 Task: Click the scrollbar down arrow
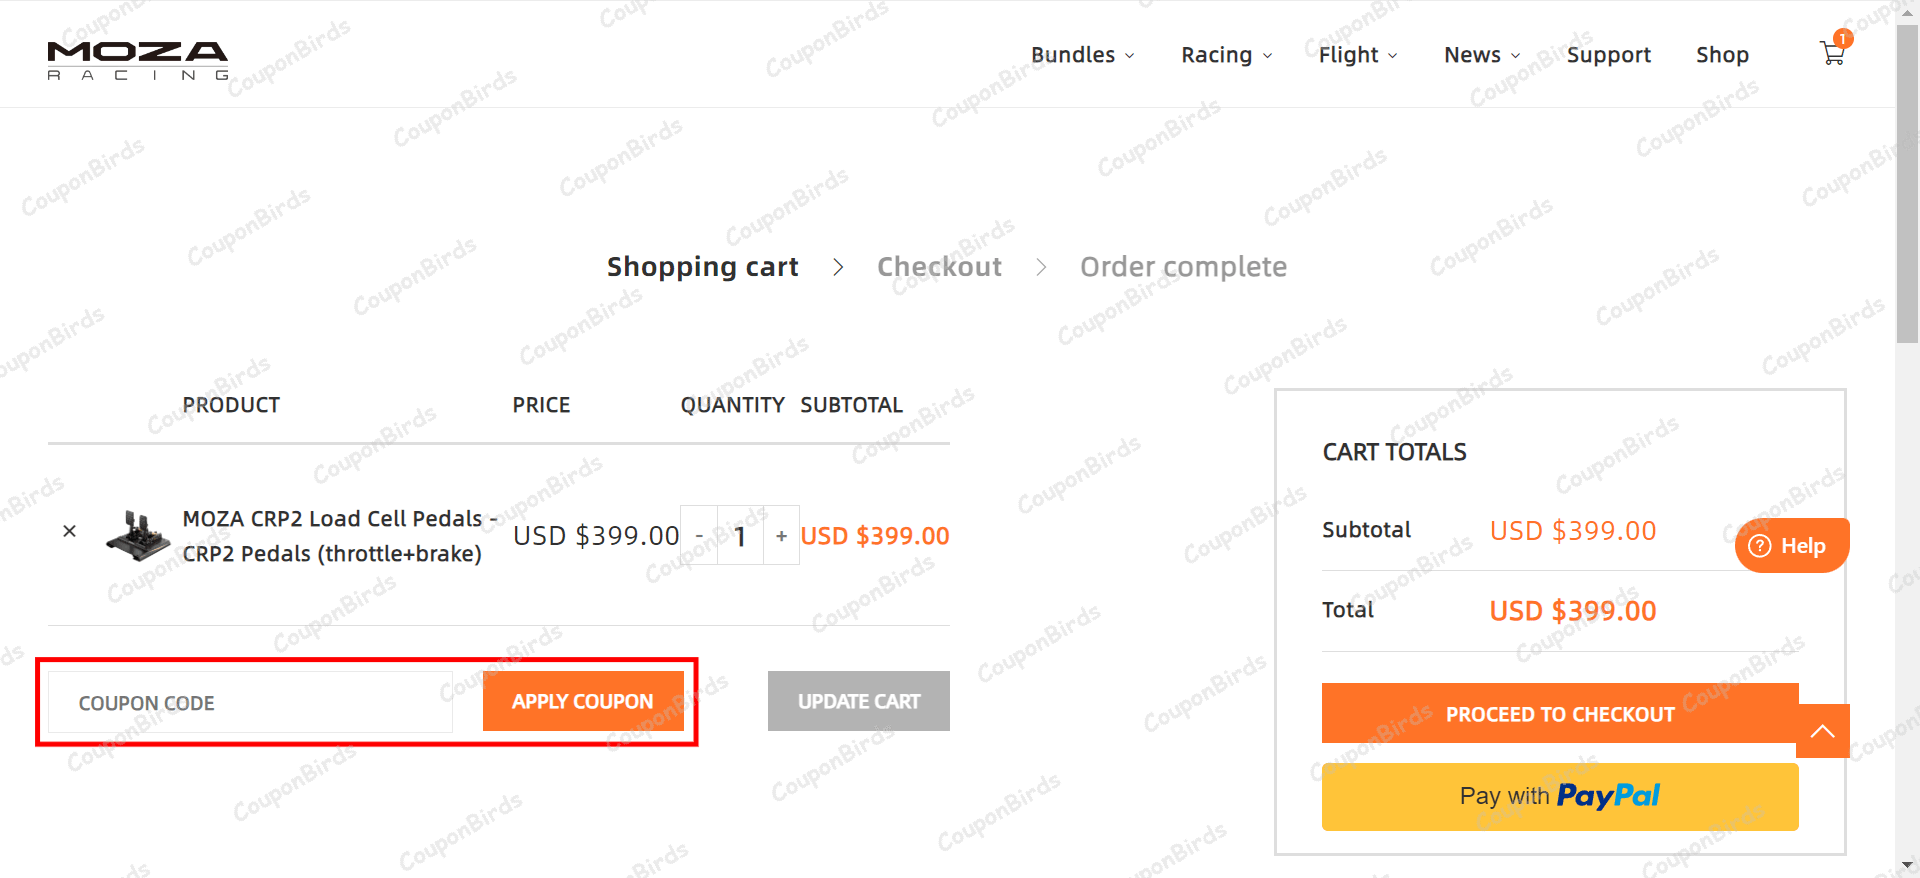point(1908,864)
